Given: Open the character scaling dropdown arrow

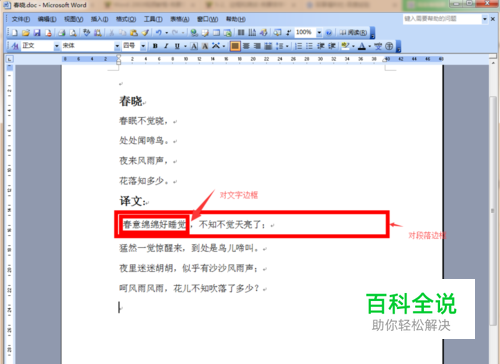Looking at the screenshot, I should point(224,46).
